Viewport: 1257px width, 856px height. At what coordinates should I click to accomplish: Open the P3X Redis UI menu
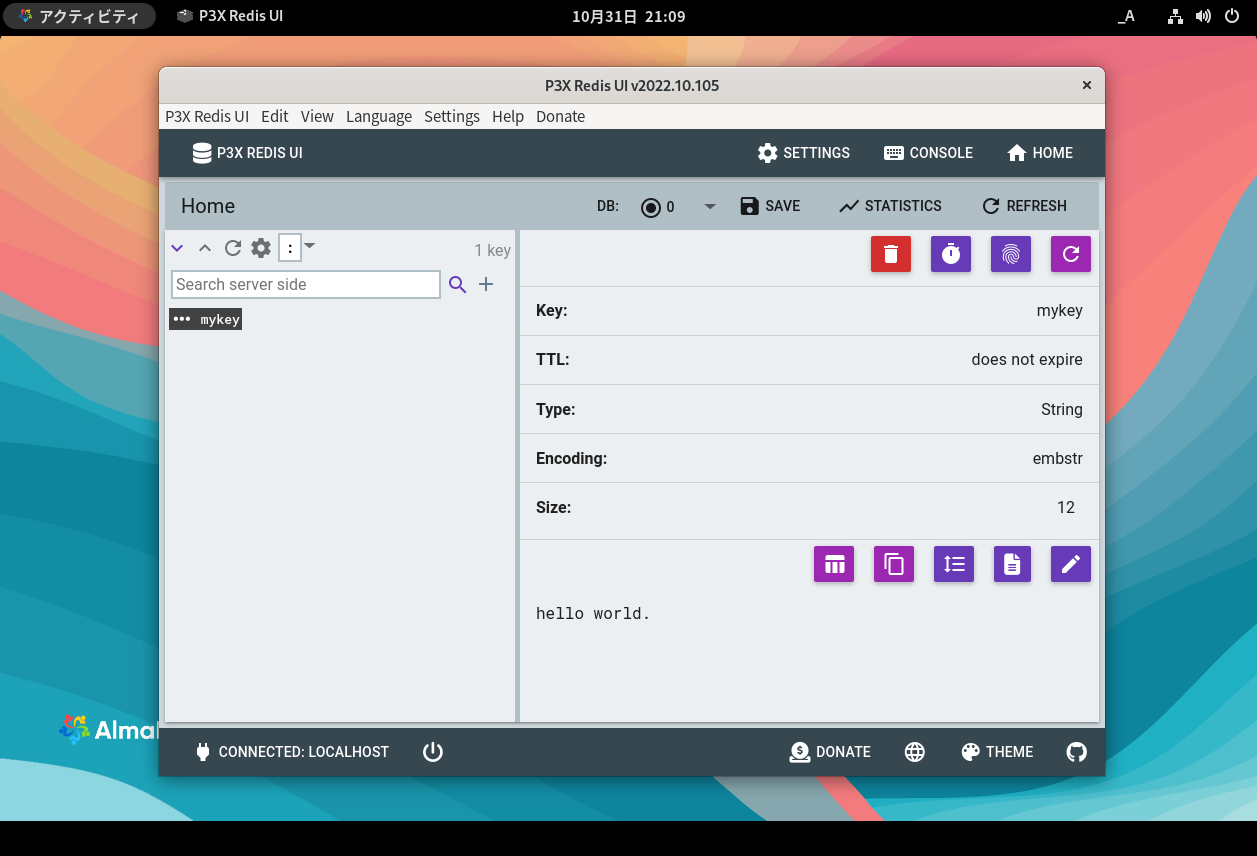pos(207,116)
